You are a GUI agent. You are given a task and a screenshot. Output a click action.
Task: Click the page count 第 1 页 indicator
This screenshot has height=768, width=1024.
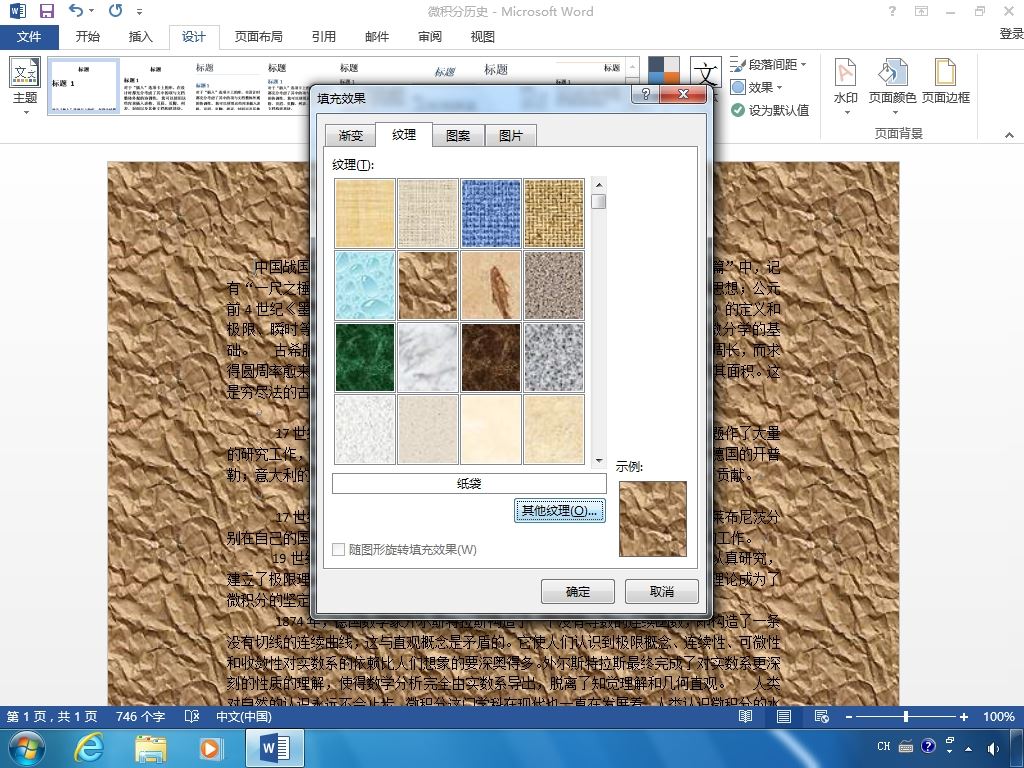point(51,716)
